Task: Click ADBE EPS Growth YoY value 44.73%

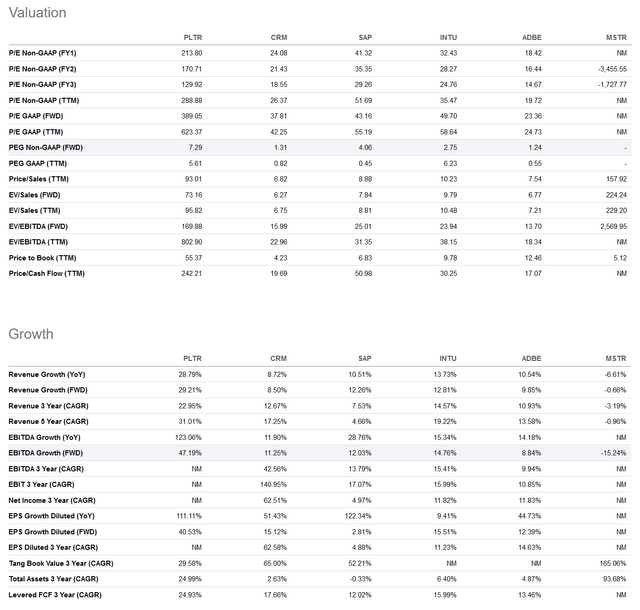Action: [529, 516]
